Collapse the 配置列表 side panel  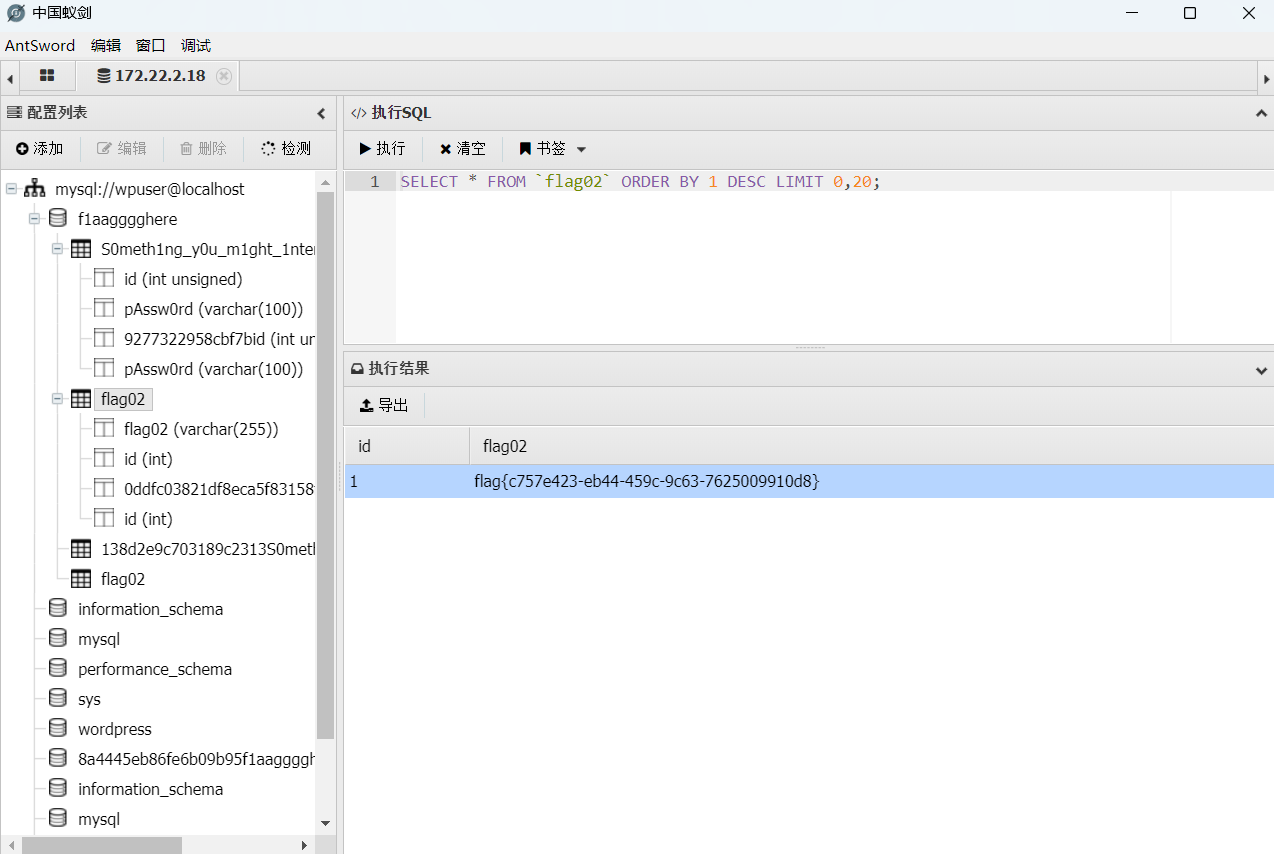point(321,113)
